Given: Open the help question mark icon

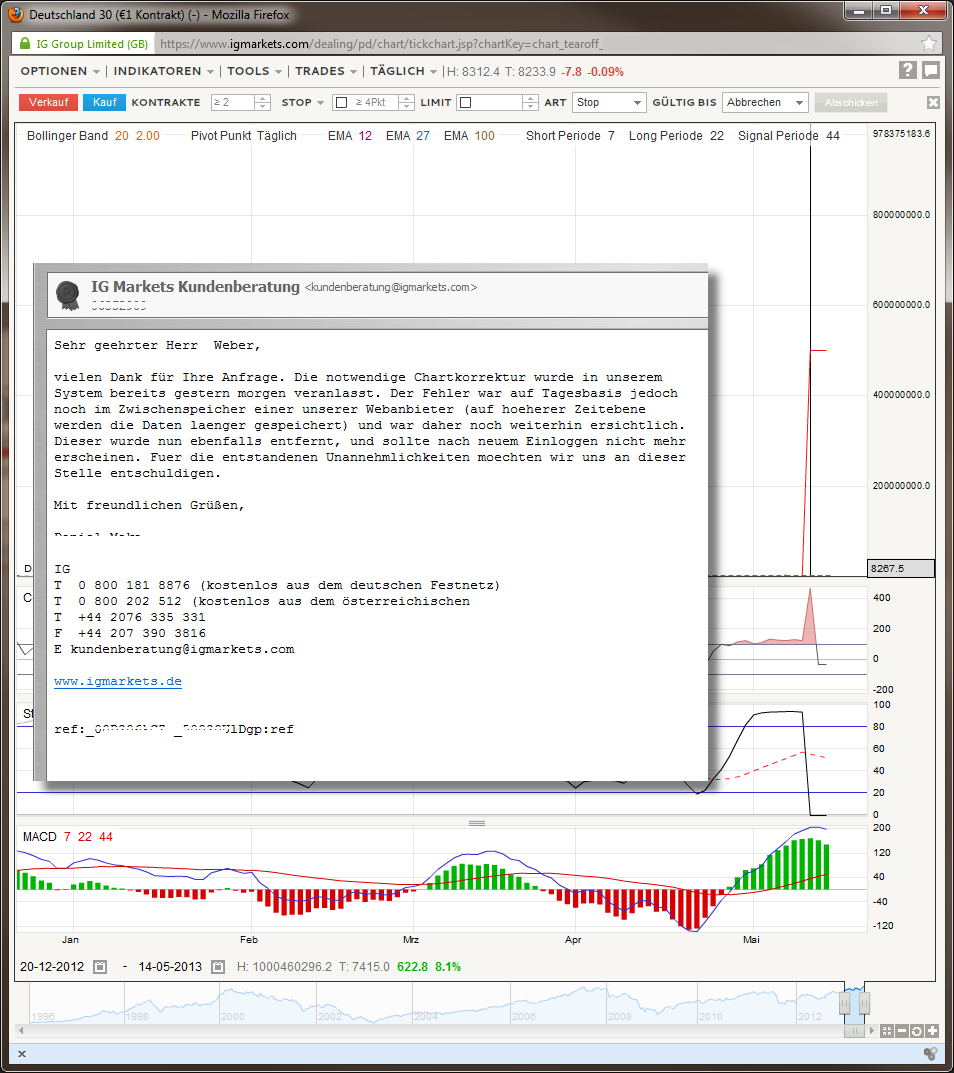Looking at the screenshot, I should click(907, 70).
